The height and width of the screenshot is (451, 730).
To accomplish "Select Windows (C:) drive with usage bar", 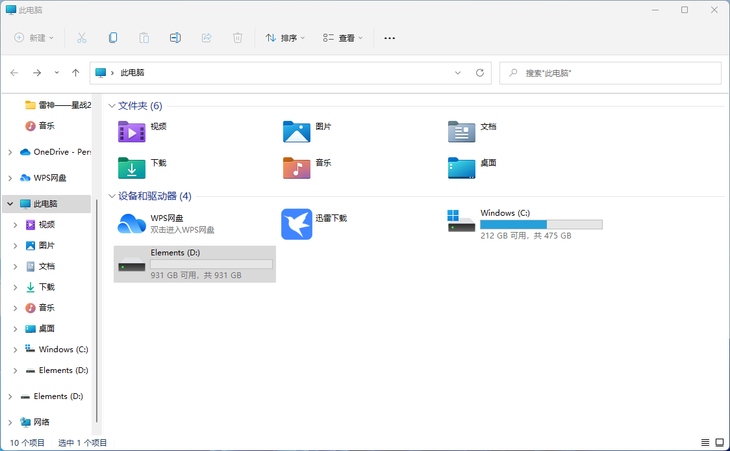I will point(524,224).
